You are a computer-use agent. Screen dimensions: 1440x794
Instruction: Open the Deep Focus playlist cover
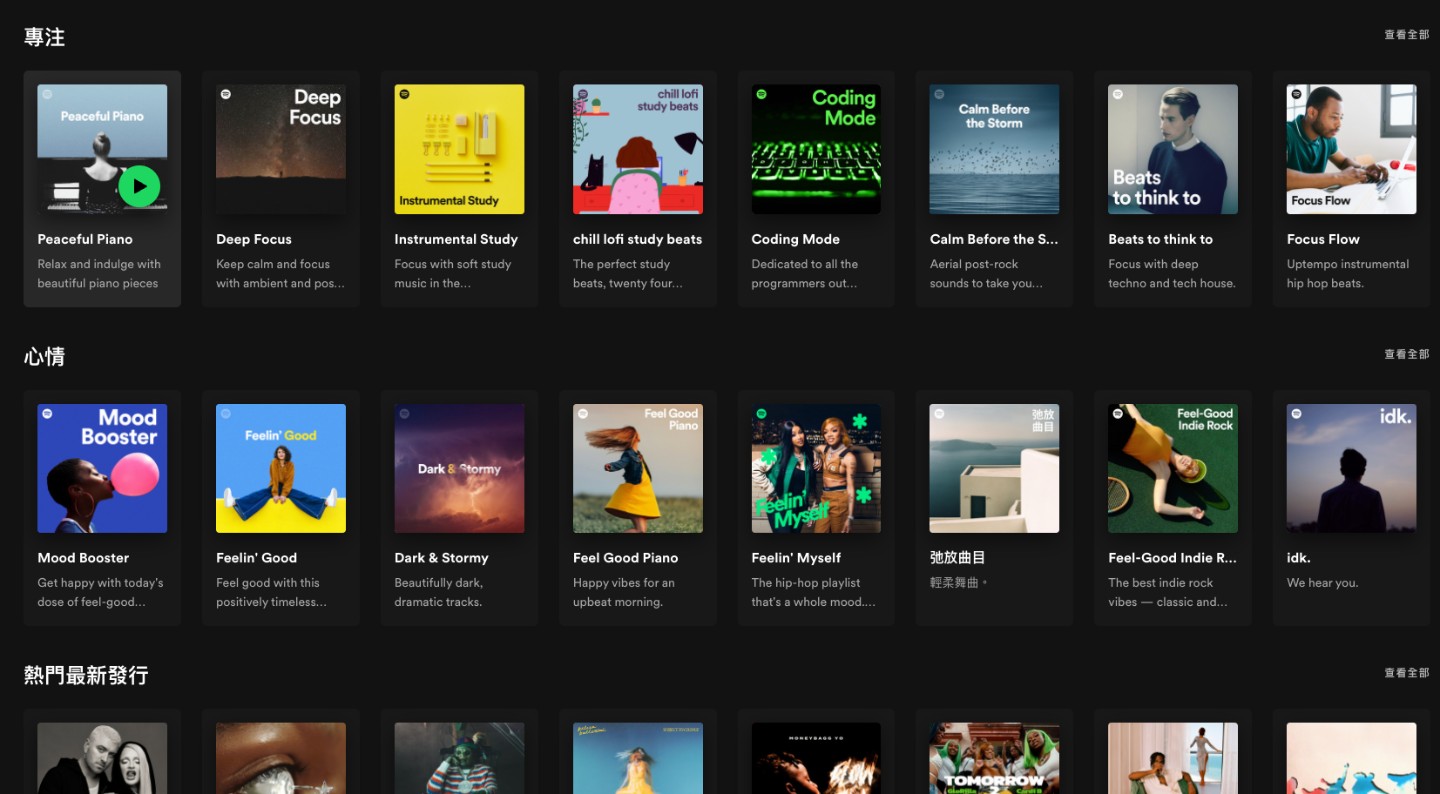(x=281, y=149)
